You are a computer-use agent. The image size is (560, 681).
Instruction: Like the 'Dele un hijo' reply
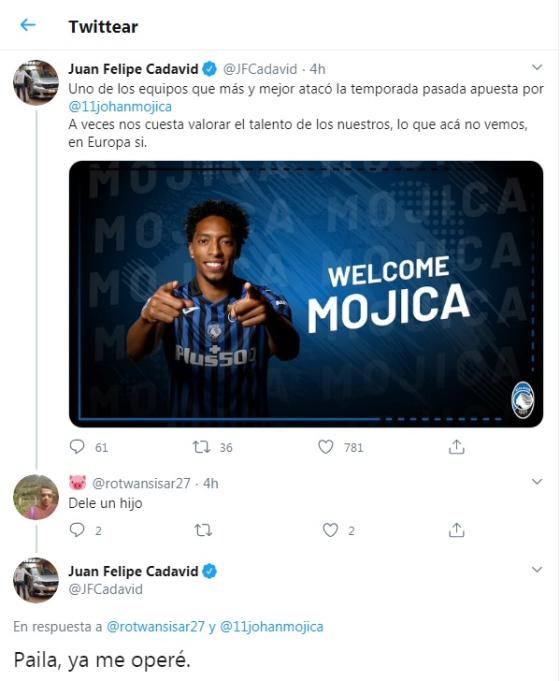pos(330,530)
